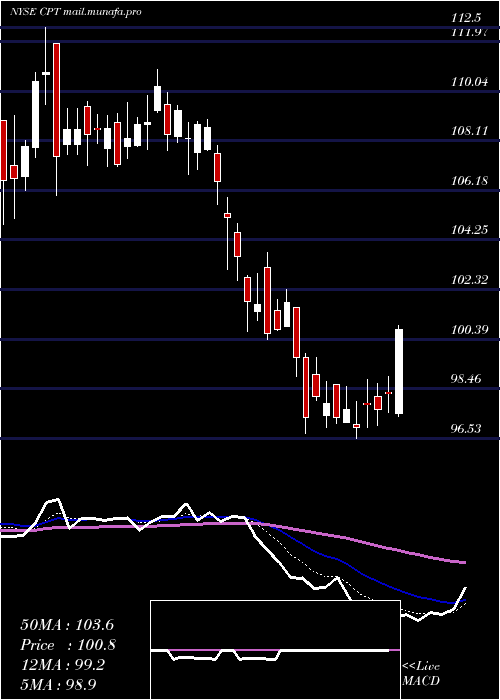Image resolution: width=500 pixels, height=700 pixels.
Task: Click the 98.46 price axis label
Action: [x=466, y=379]
